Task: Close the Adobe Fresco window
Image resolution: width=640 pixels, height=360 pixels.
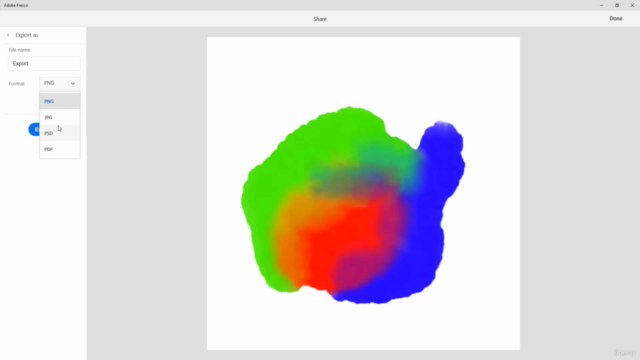Action: coord(632,5)
